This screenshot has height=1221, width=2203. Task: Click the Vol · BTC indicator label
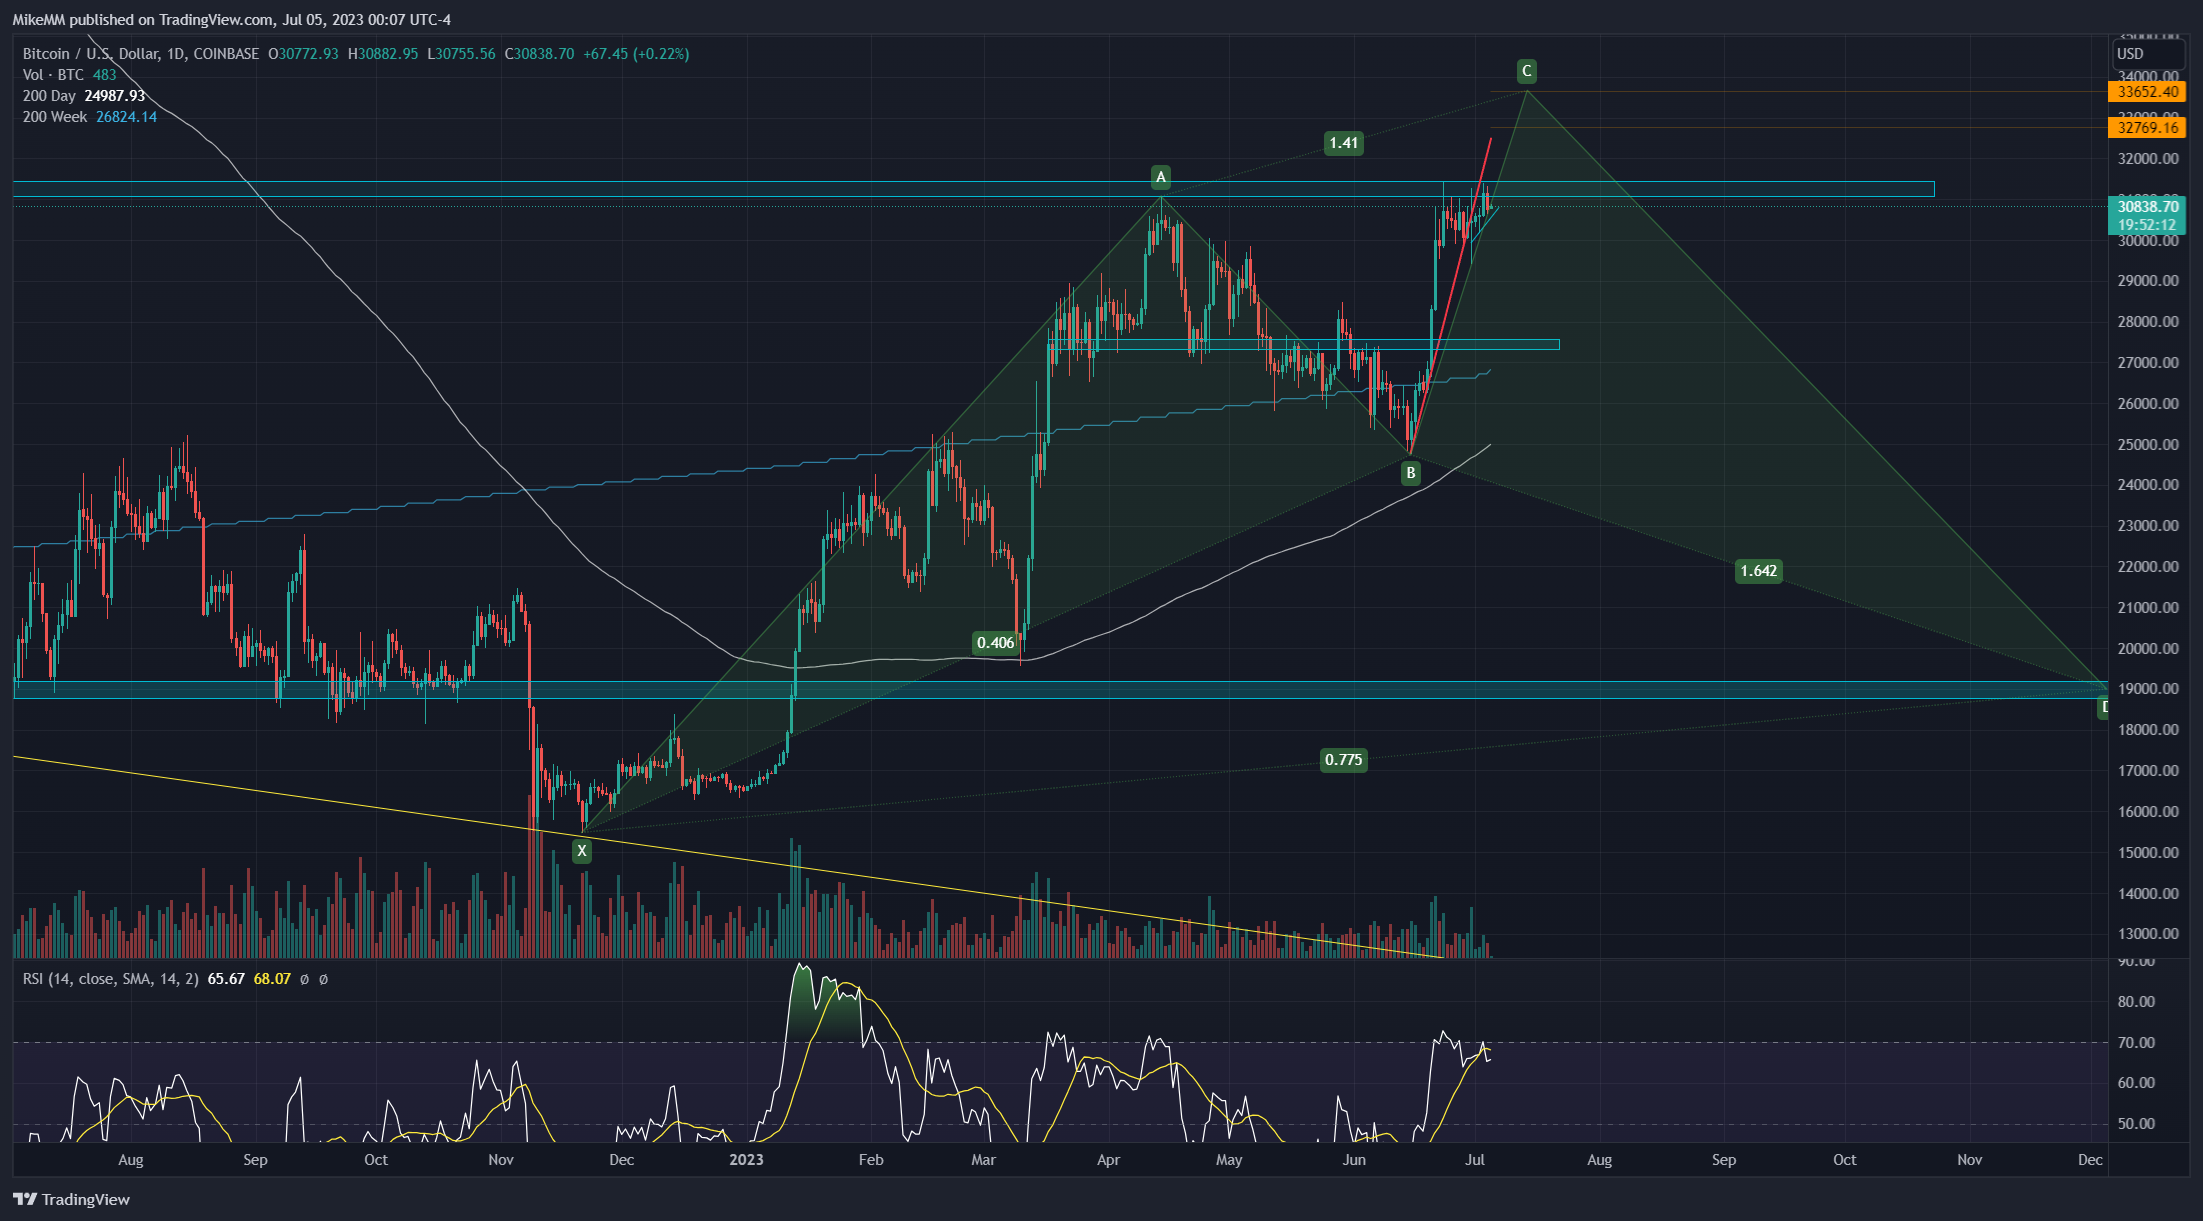[54, 75]
